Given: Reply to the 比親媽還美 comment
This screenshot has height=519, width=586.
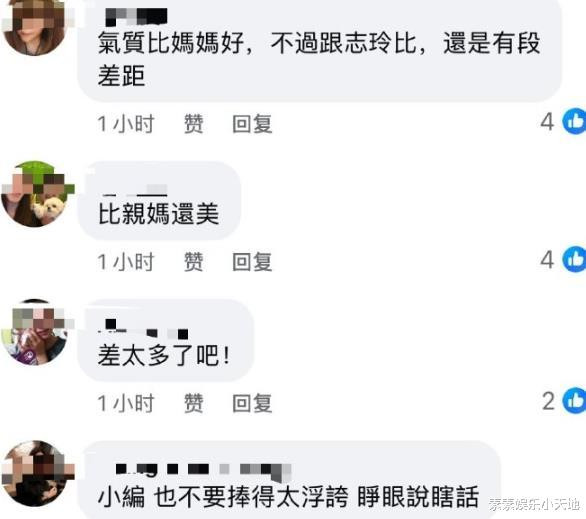Looking at the screenshot, I should click(x=252, y=262).
